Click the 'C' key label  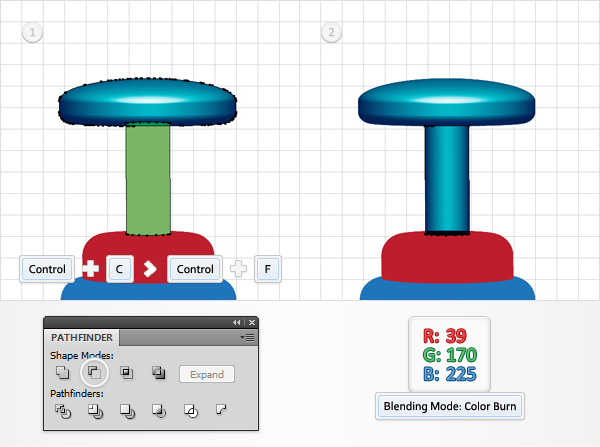pyautogui.click(x=119, y=269)
